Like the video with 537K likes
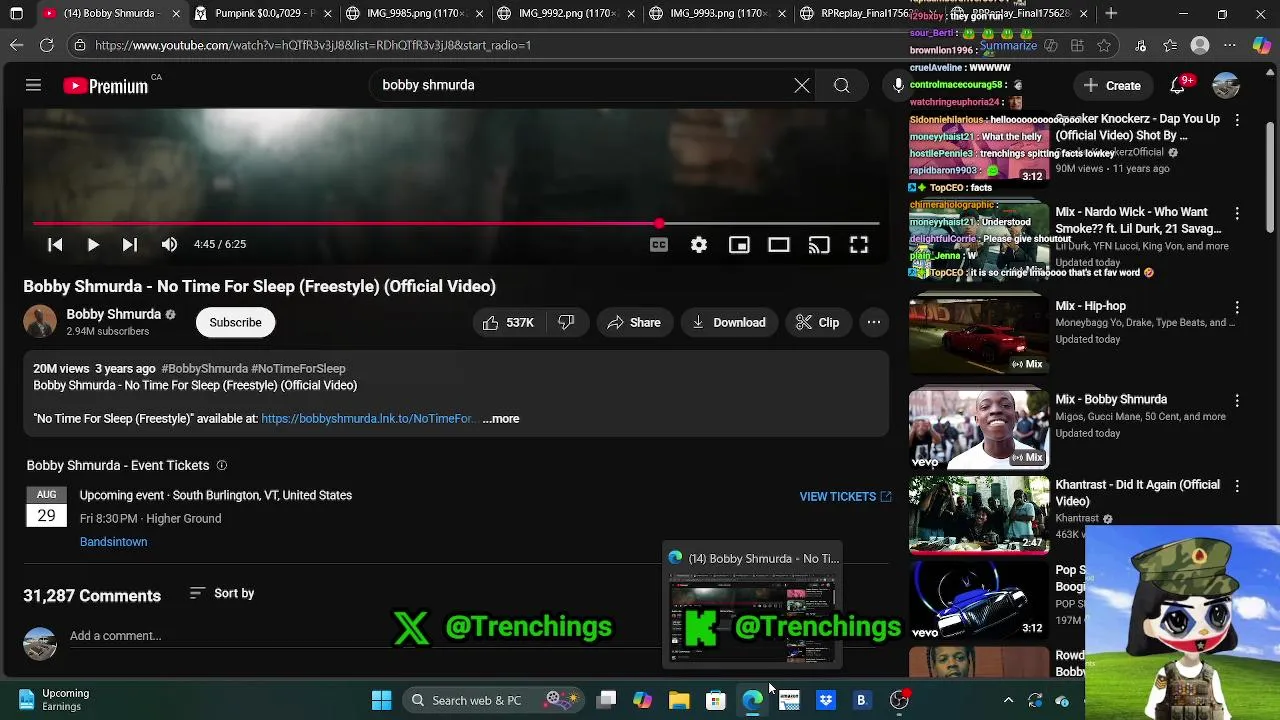 pyautogui.click(x=509, y=322)
